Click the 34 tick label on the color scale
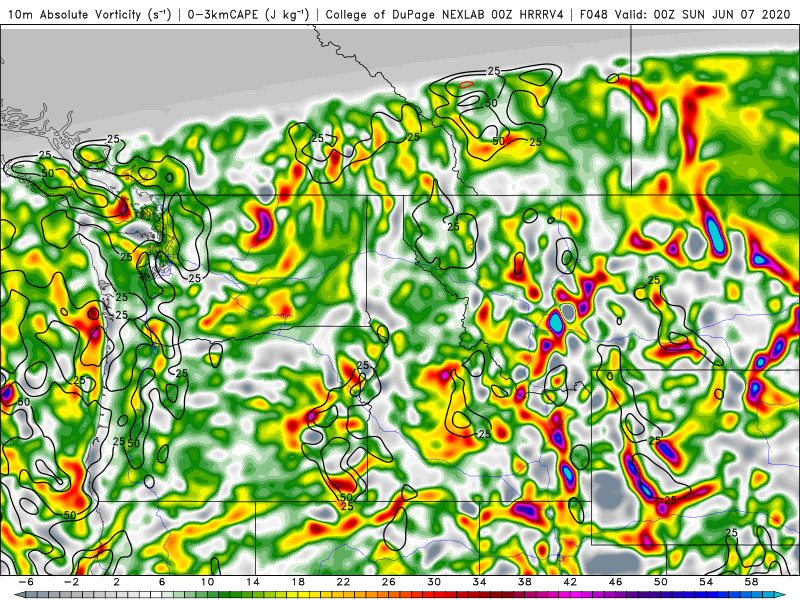This screenshot has width=800, height=600. (x=480, y=582)
